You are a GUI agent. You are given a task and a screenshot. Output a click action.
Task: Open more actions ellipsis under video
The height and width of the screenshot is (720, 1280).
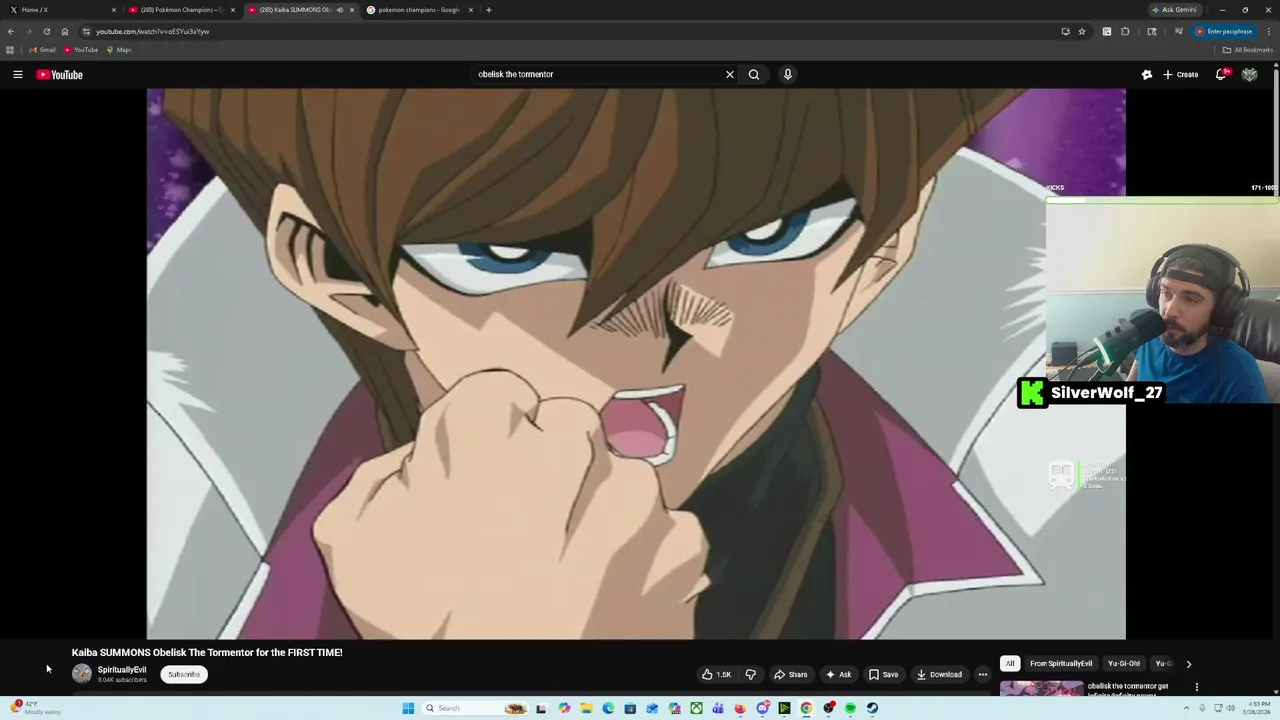point(982,674)
